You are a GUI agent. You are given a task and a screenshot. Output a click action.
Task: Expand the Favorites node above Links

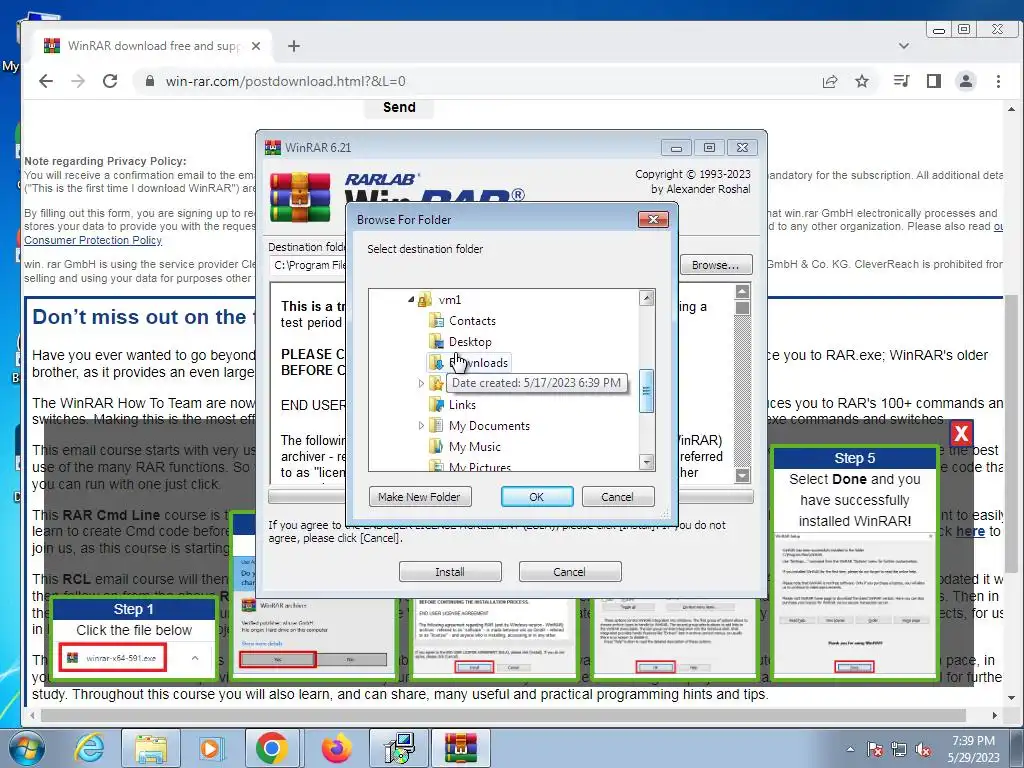click(x=421, y=383)
